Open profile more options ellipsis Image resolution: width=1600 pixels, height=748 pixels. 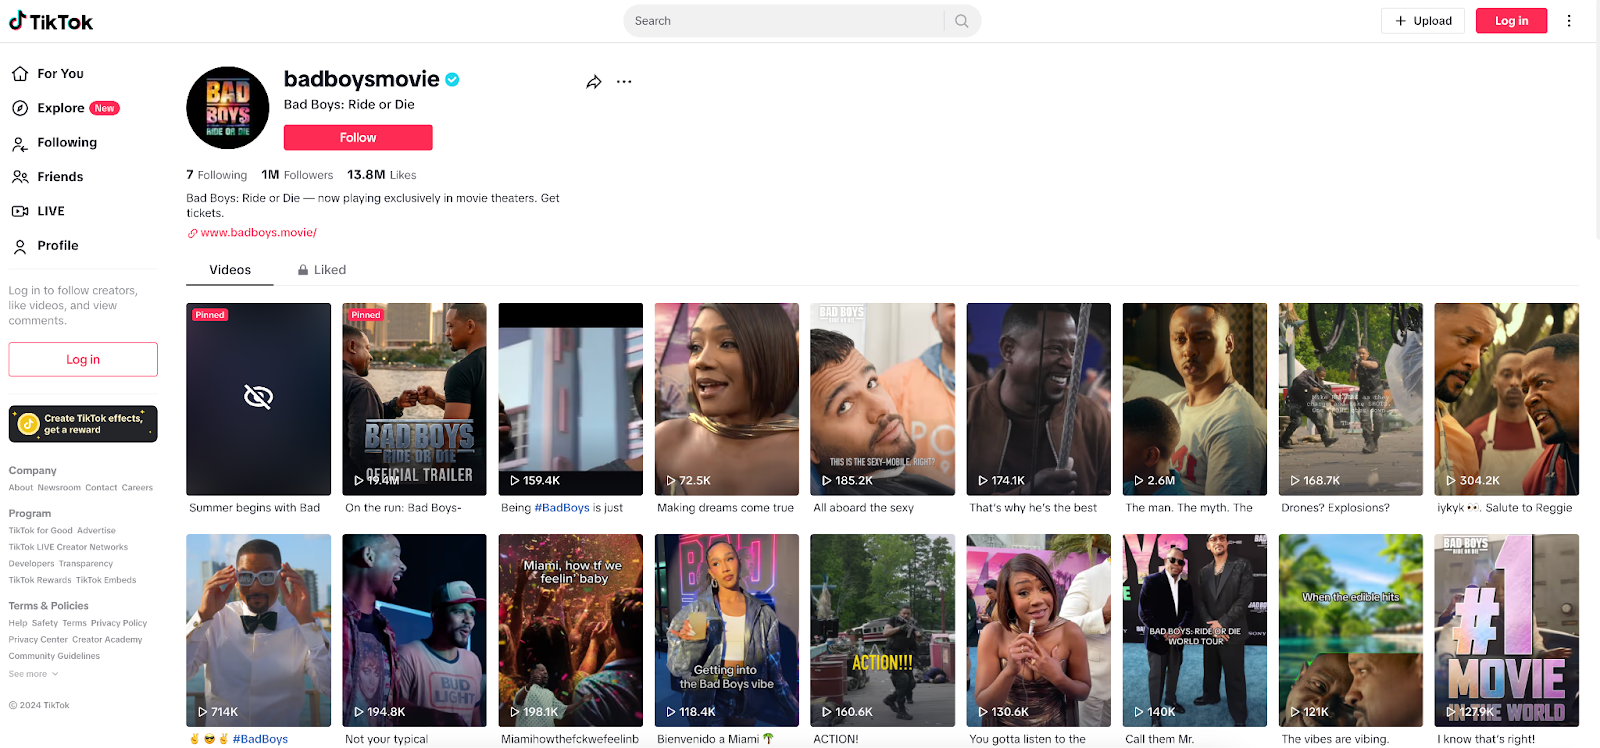click(x=624, y=82)
